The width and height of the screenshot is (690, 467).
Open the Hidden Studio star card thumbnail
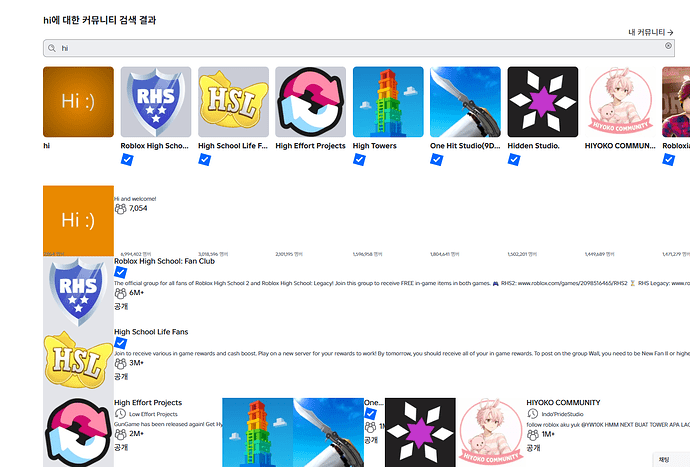(543, 102)
